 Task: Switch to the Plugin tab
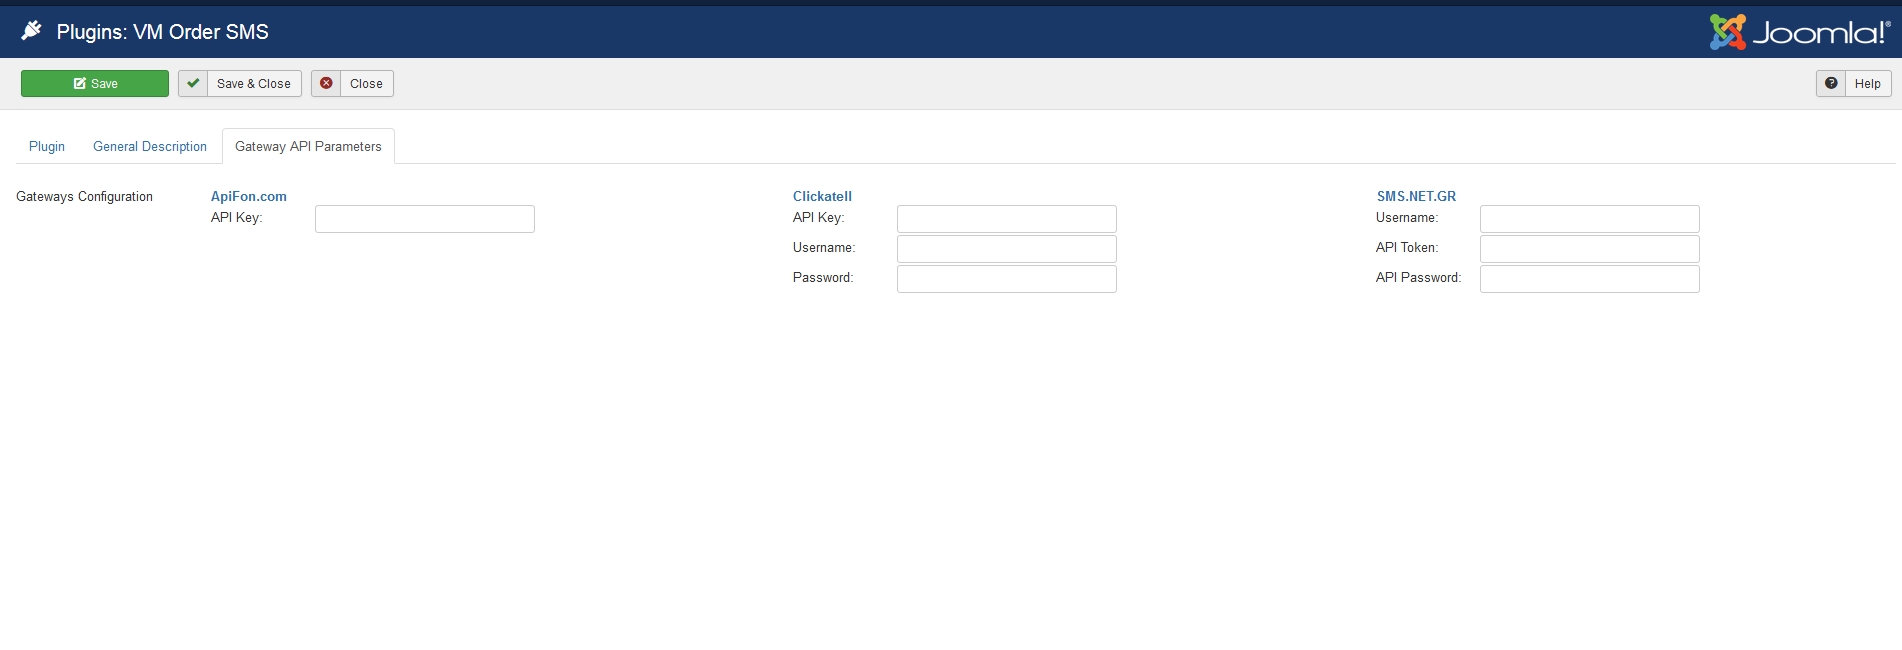(x=47, y=147)
